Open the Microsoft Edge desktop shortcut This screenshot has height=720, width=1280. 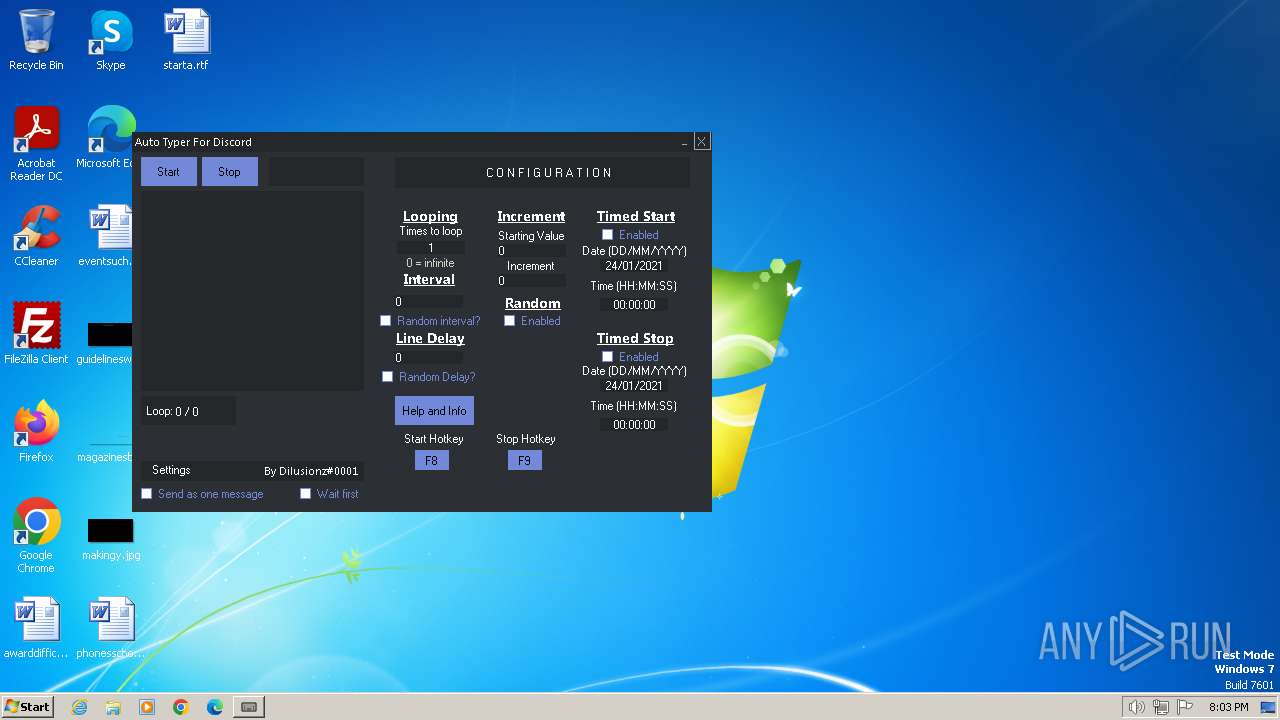click(110, 137)
